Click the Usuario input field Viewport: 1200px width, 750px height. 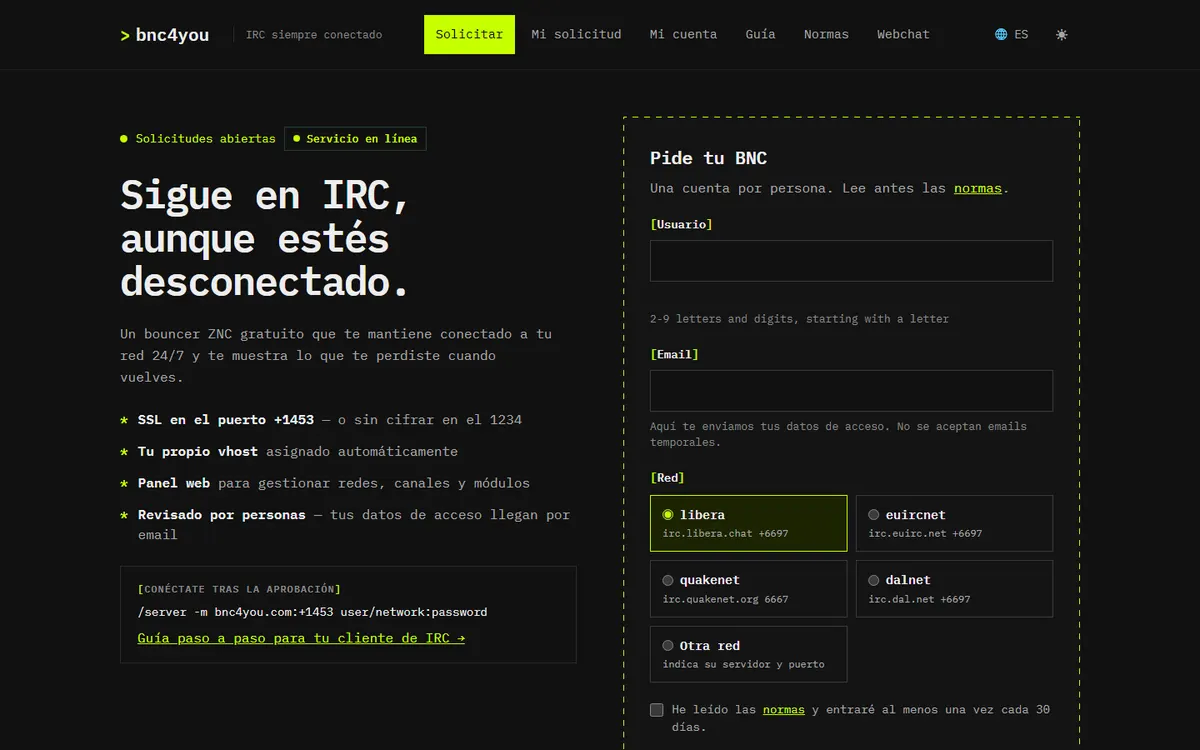851,260
